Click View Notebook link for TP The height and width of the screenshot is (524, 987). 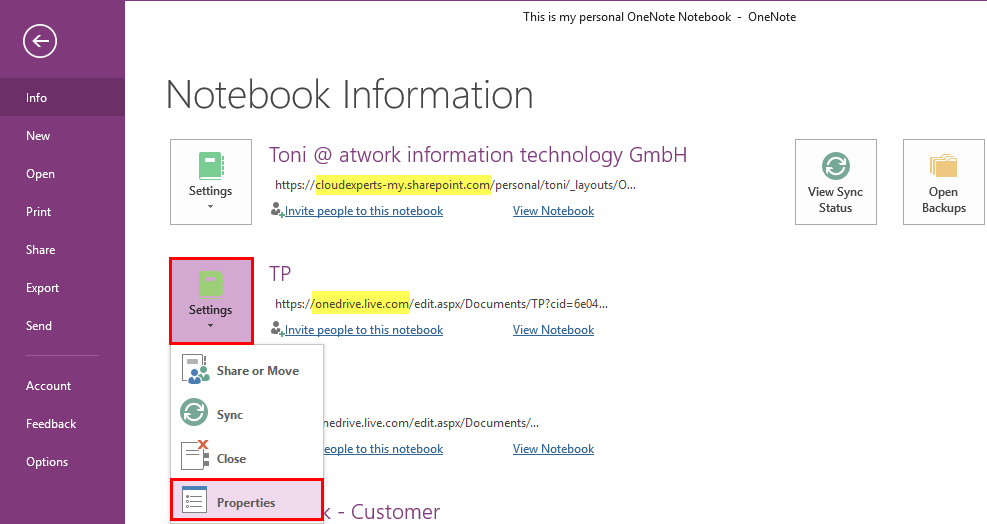coord(553,330)
